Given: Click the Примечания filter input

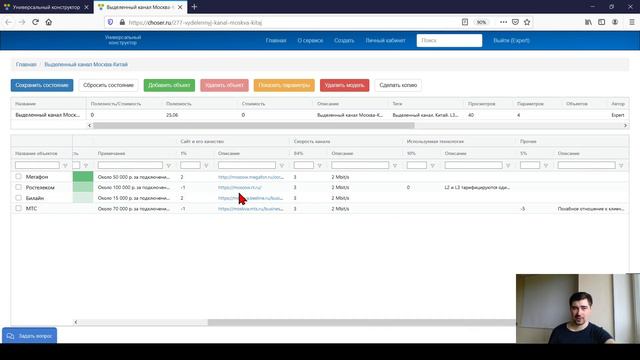Looking at the screenshot, I should tap(130, 165).
